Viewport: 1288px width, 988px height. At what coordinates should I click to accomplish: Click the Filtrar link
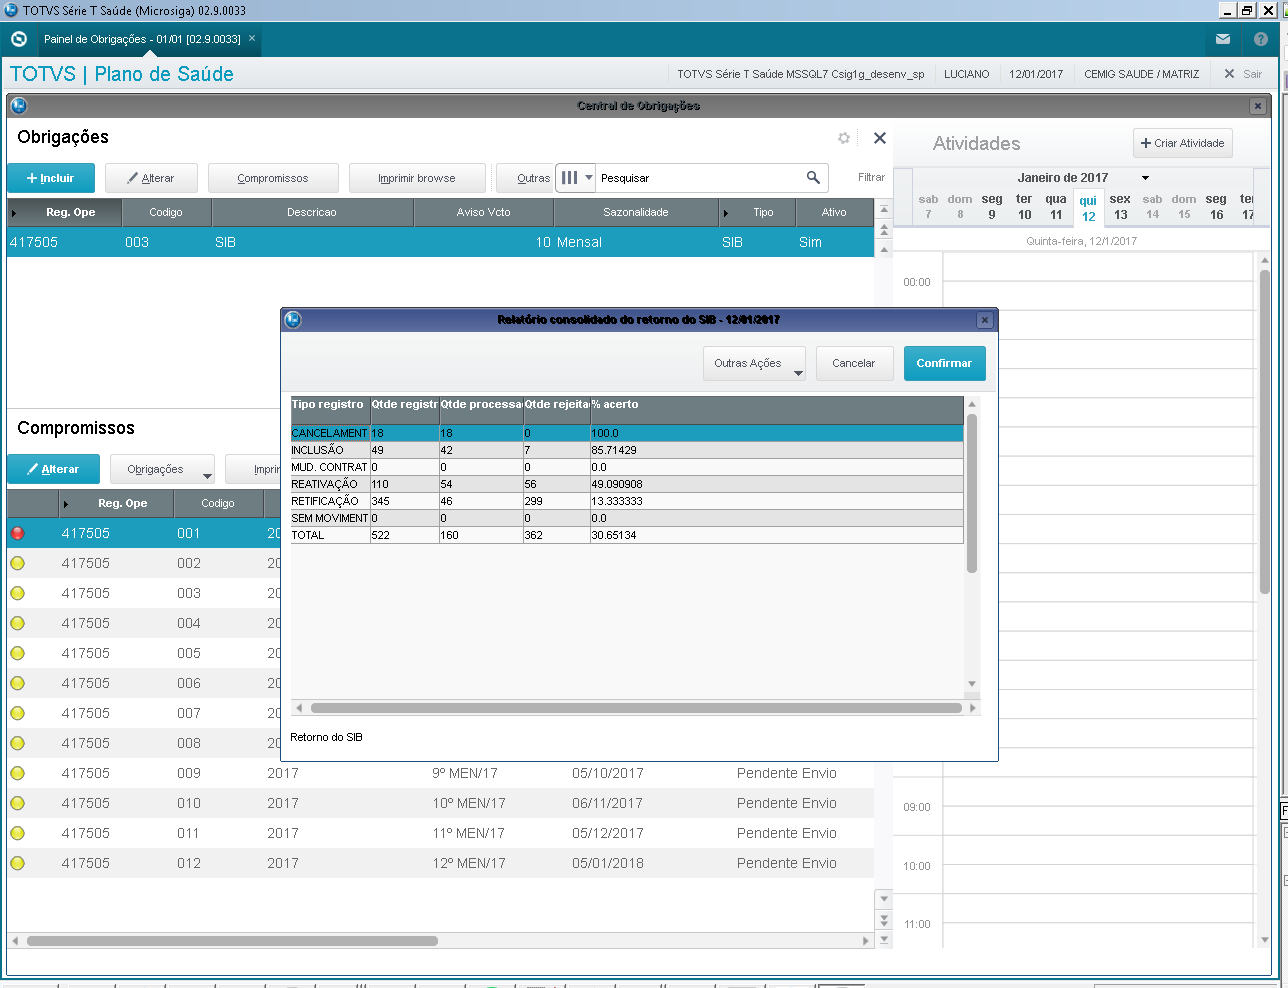pos(871,177)
